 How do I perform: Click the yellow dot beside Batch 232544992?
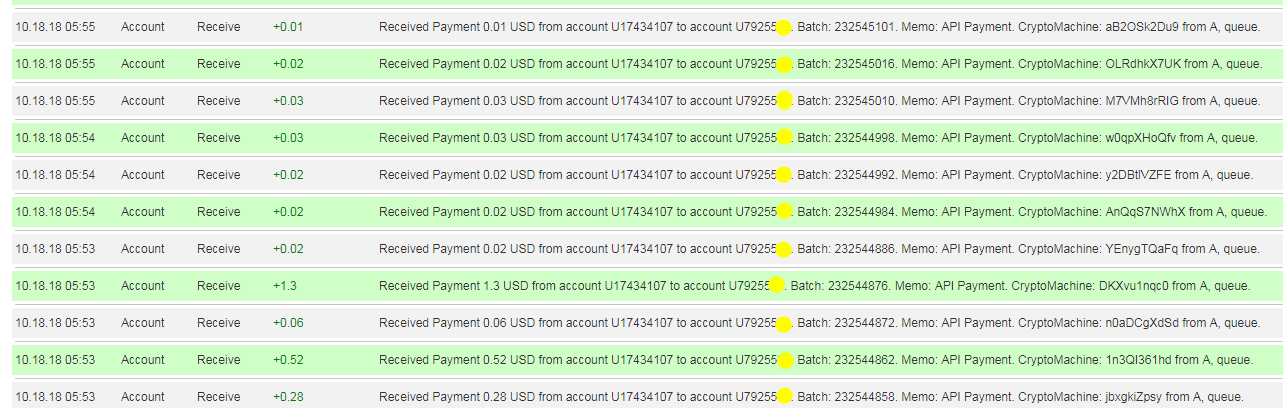coord(784,176)
